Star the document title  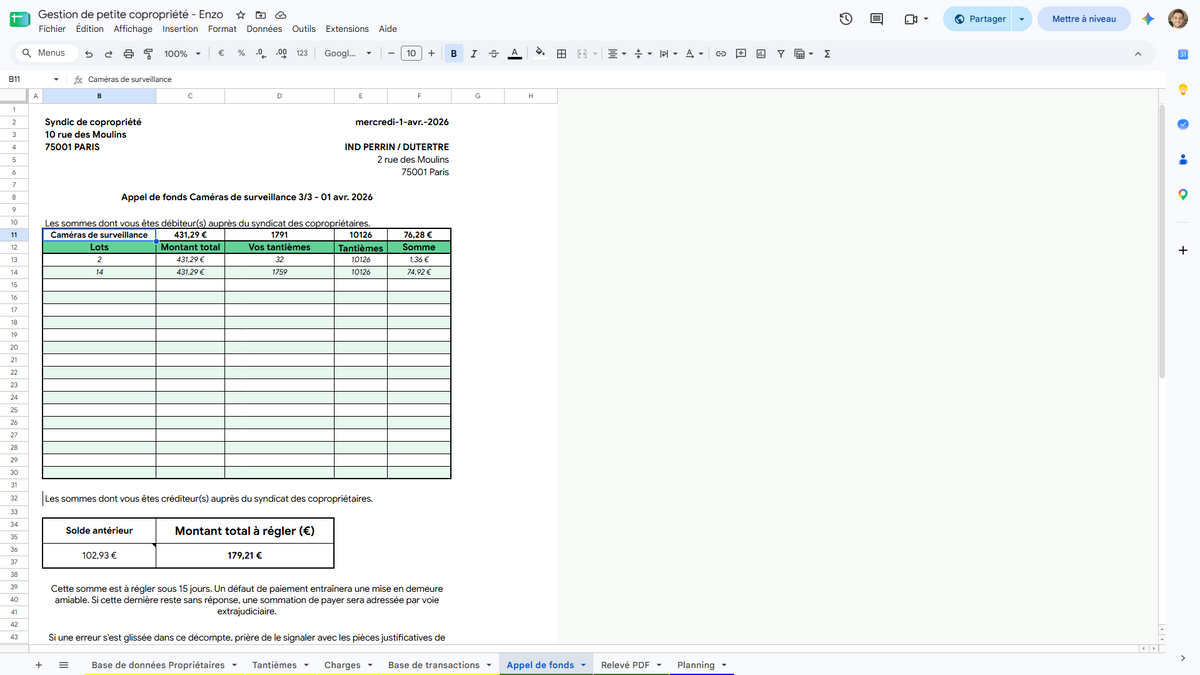point(241,15)
